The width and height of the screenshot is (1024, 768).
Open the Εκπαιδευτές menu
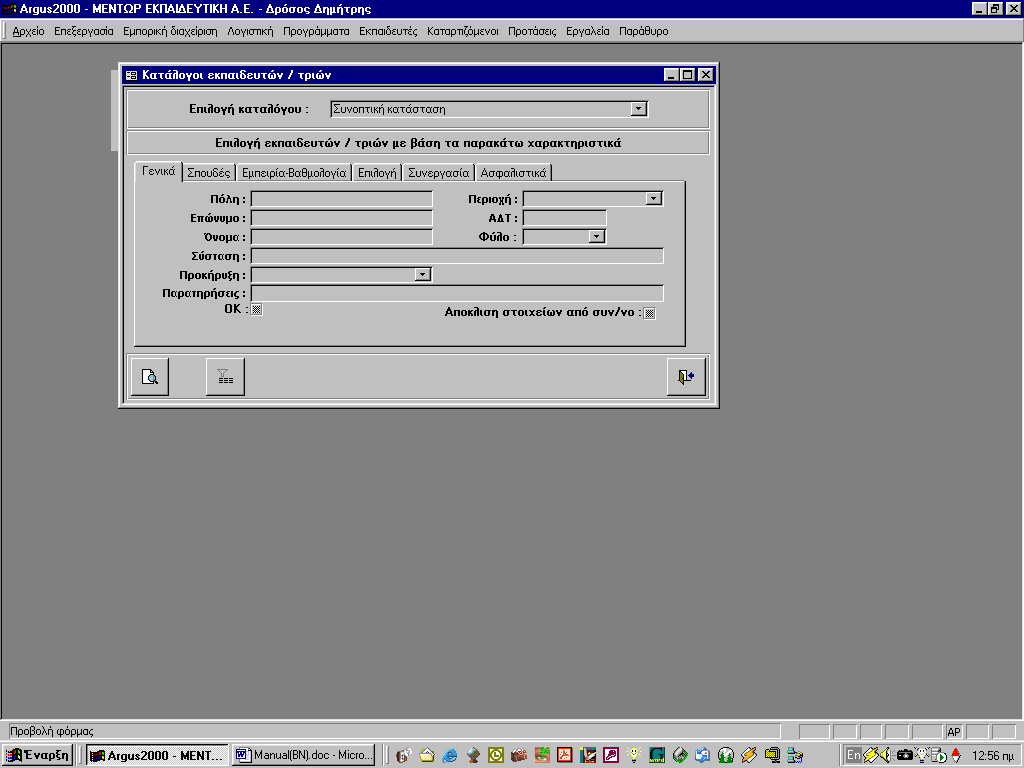(388, 31)
